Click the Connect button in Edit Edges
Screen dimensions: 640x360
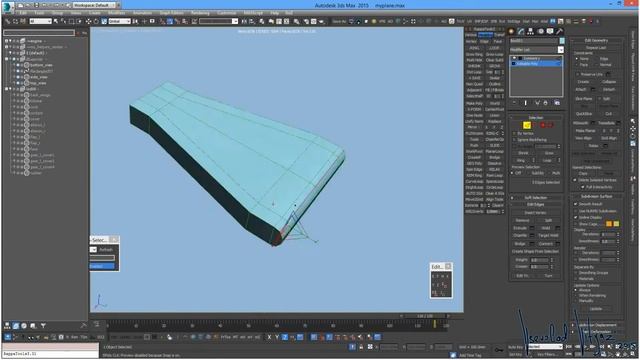pos(545,244)
